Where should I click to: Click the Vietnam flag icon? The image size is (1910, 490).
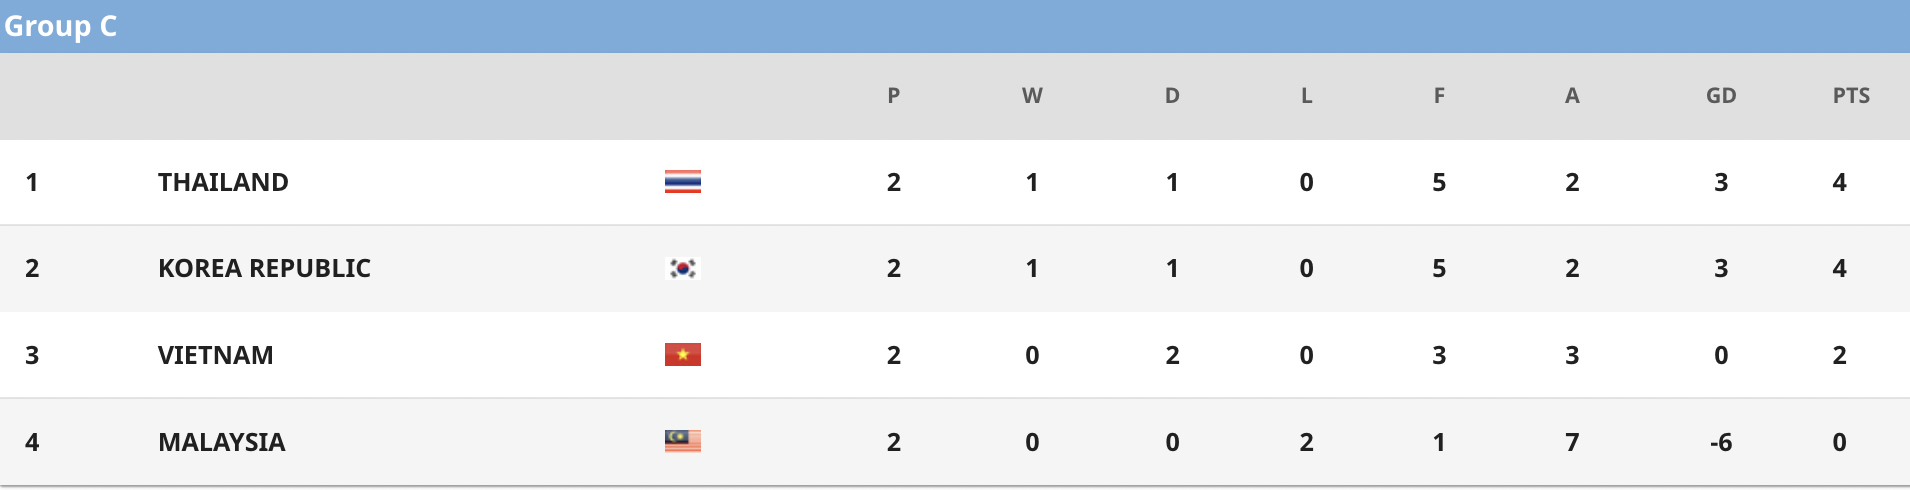tap(683, 355)
